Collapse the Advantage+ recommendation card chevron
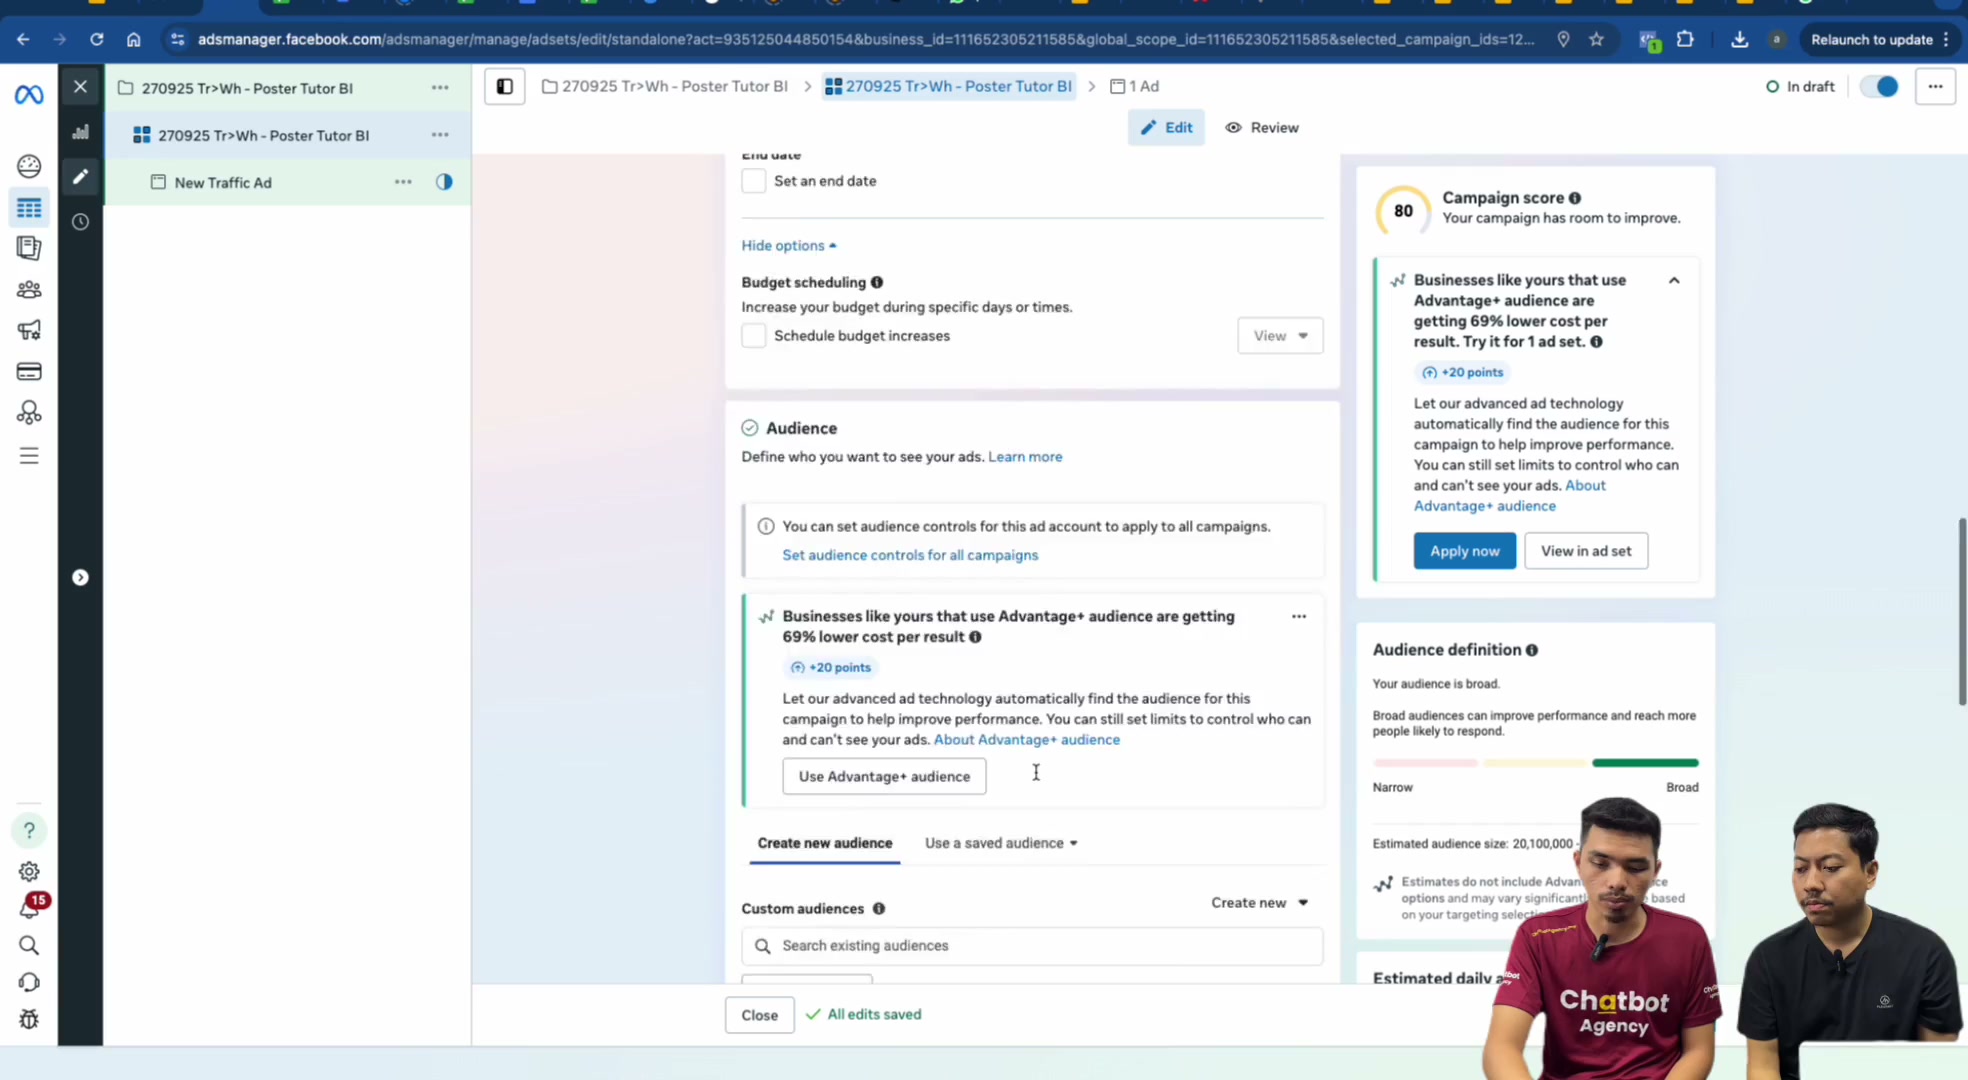This screenshot has width=1968, height=1080. (x=1674, y=281)
